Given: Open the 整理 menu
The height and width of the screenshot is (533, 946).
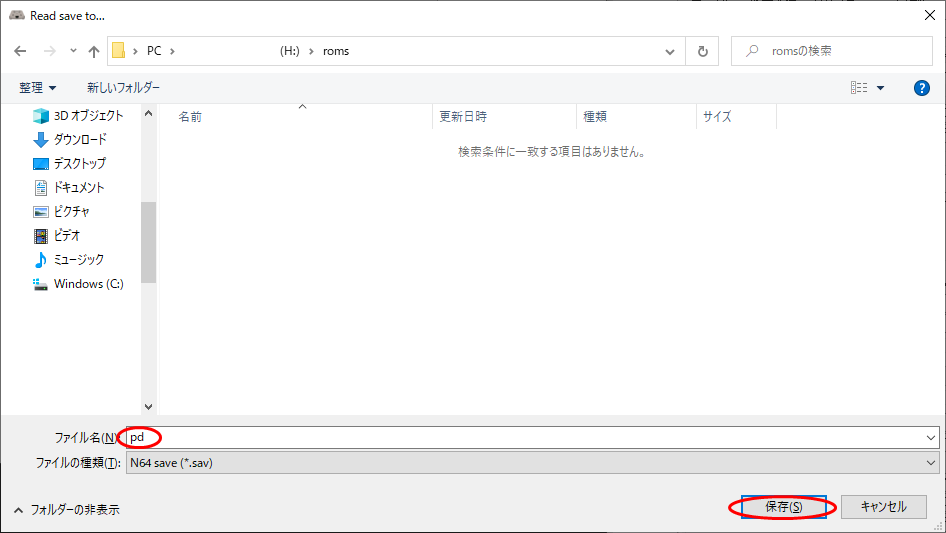Looking at the screenshot, I should click(x=37, y=88).
